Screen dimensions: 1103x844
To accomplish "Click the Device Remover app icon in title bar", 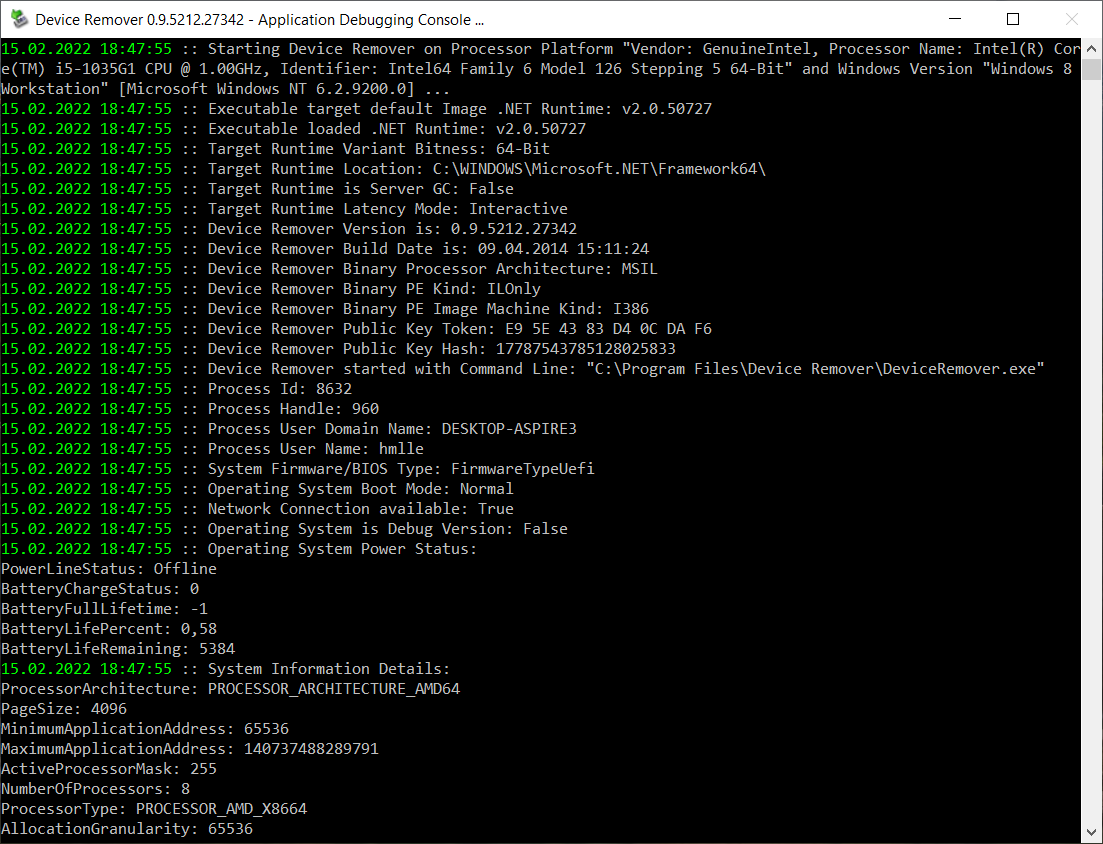I will [x=19, y=19].
